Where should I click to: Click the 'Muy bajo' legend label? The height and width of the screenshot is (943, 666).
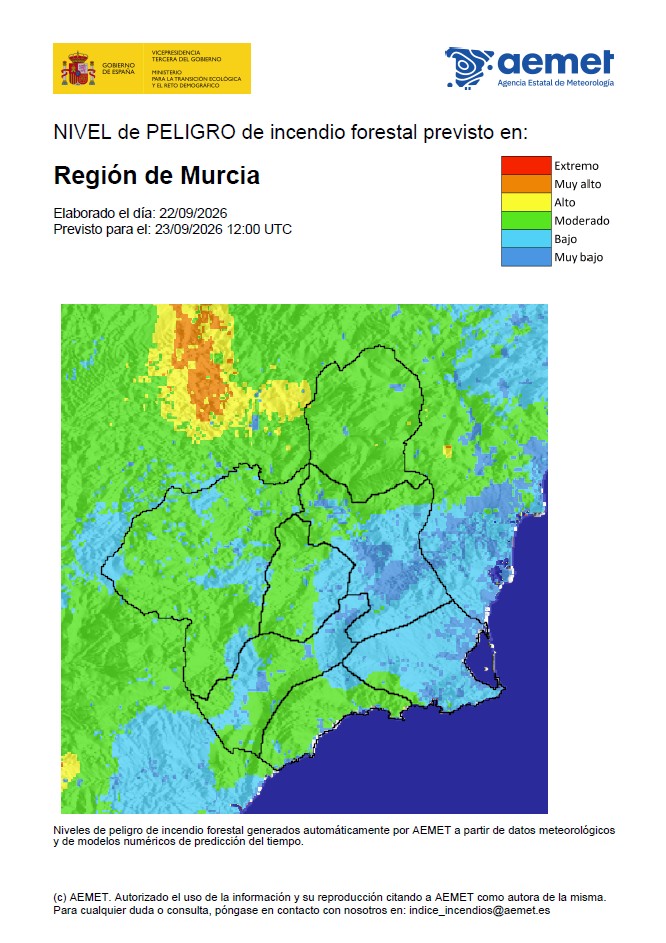click(578, 257)
